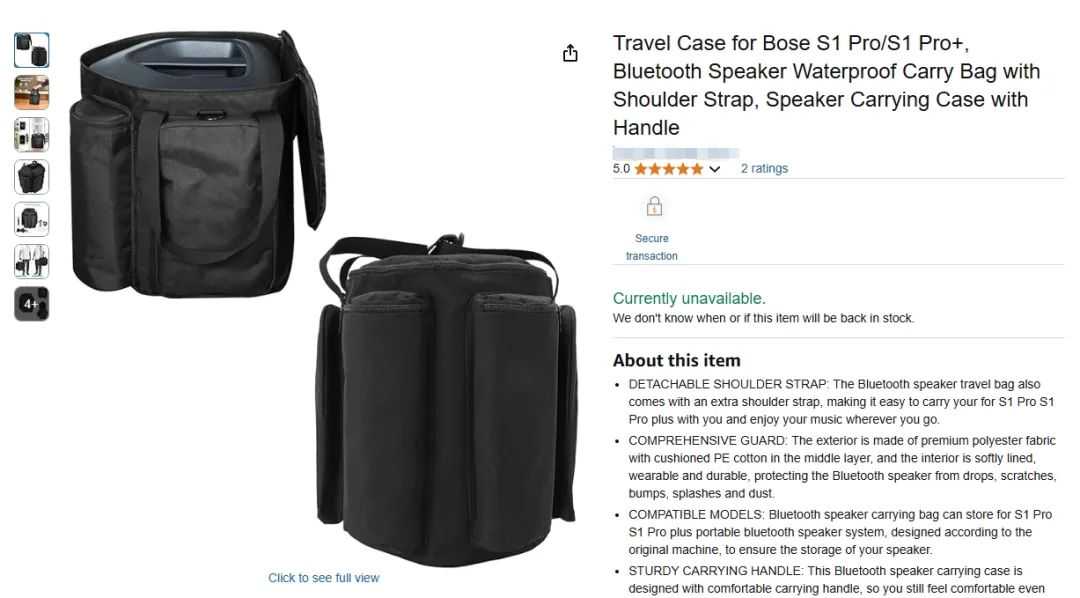Image resolution: width=1080 pixels, height=598 pixels.
Task: Select the first thumbnail showing two bags
Action: (x=32, y=50)
